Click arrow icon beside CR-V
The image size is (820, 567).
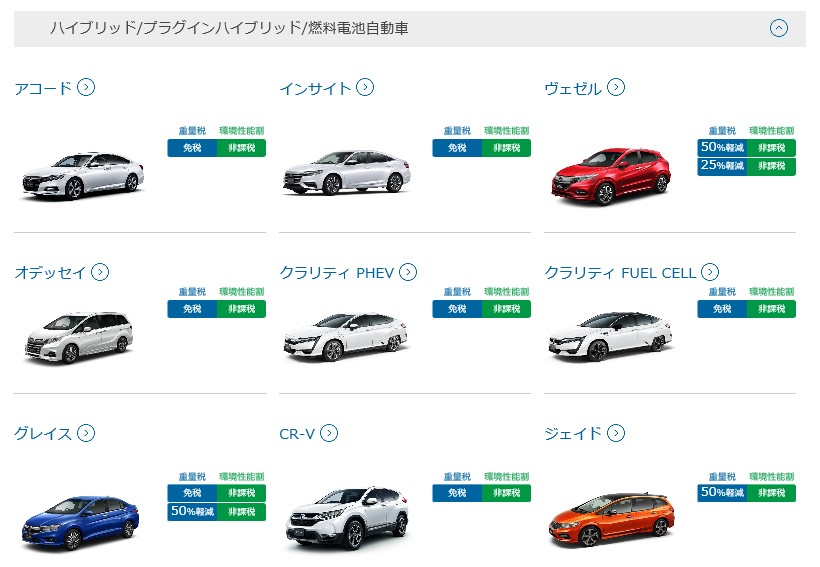click(329, 433)
